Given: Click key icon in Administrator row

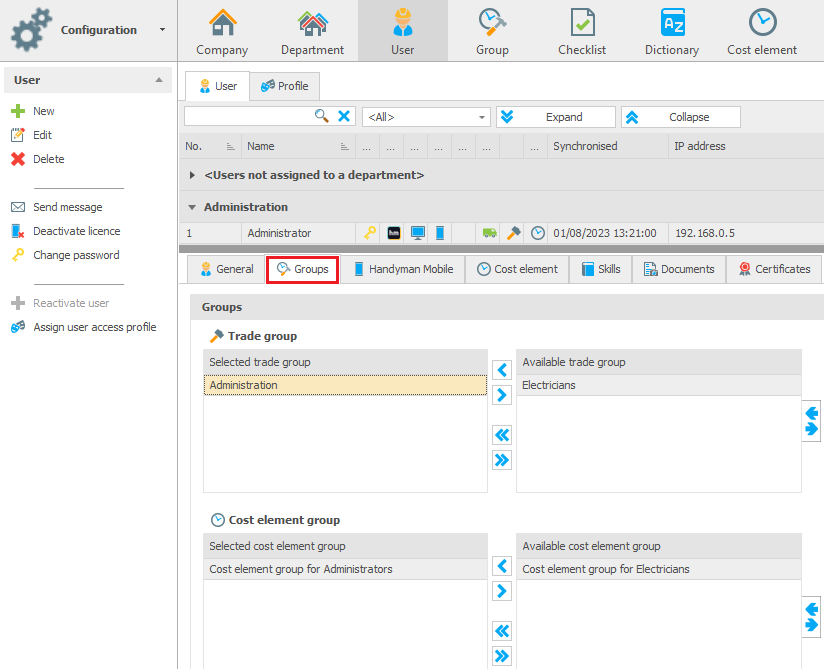Looking at the screenshot, I should [x=370, y=232].
